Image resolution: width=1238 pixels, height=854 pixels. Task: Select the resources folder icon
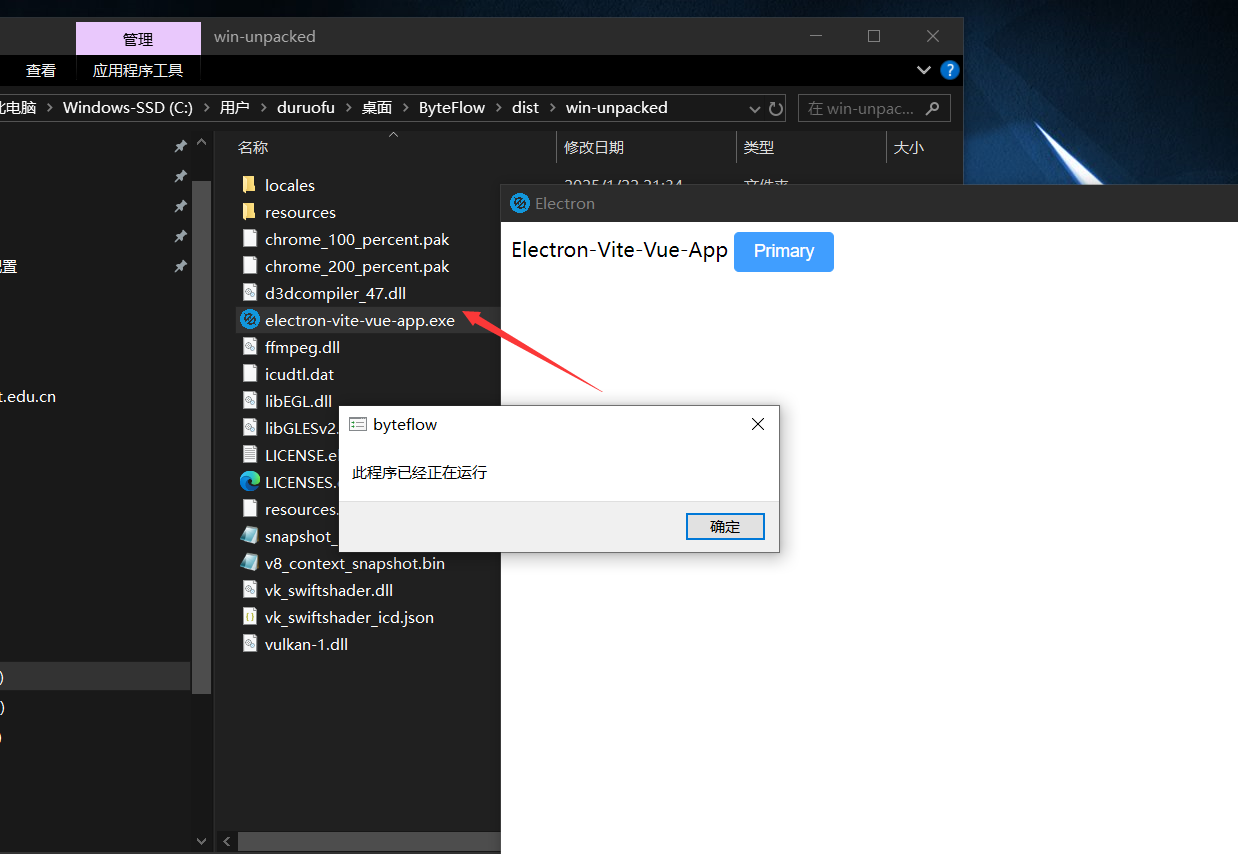coord(249,212)
